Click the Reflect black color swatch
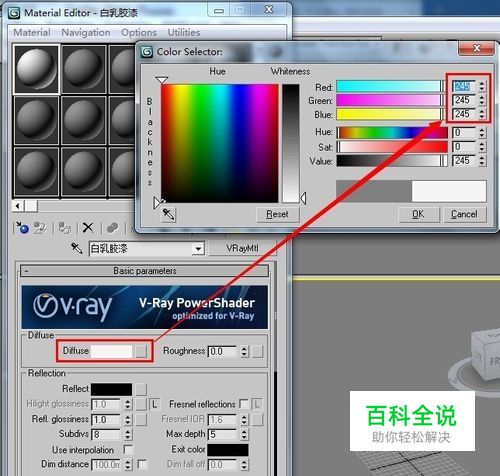The height and width of the screenshot is (476, 500). 111,389
